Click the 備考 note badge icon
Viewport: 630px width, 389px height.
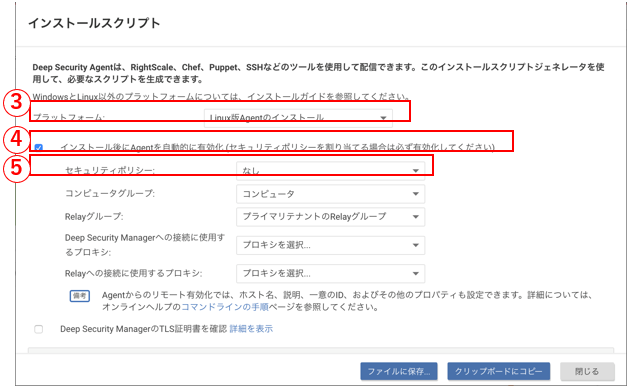pos(80,296)
